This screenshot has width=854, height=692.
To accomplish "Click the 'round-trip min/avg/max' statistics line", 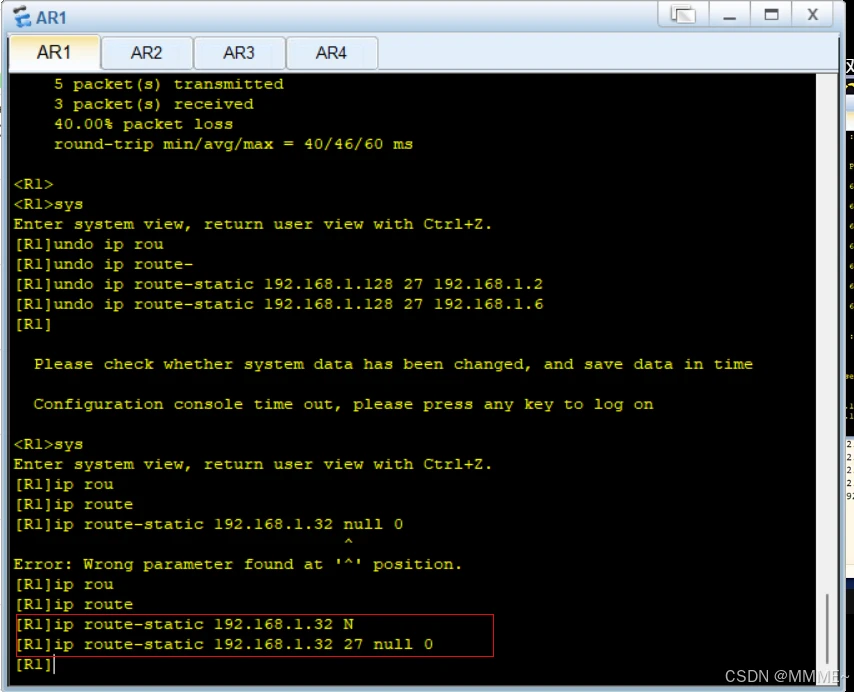I will (x=233, y=145).
